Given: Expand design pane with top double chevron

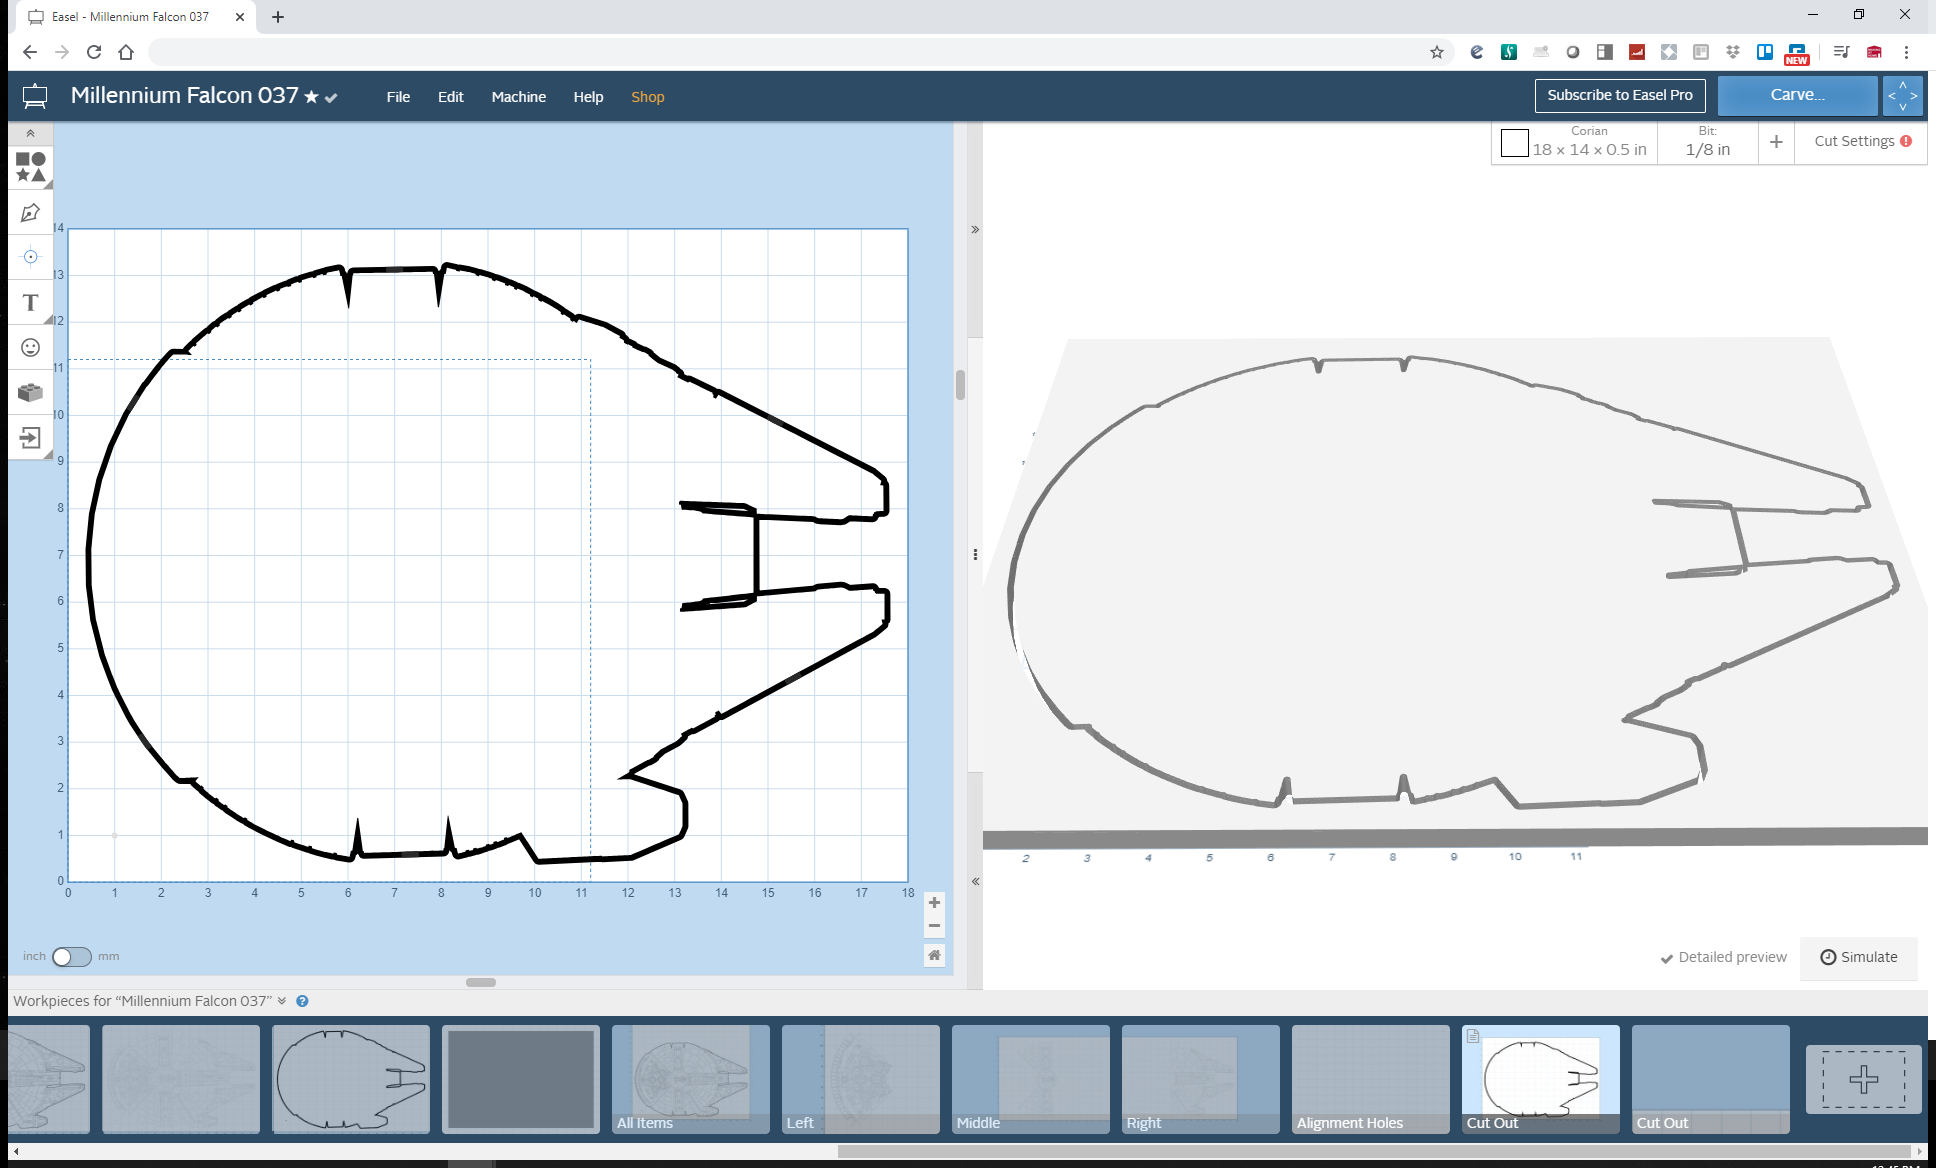Looking at the screenshot, I should (x=975, y=230).
